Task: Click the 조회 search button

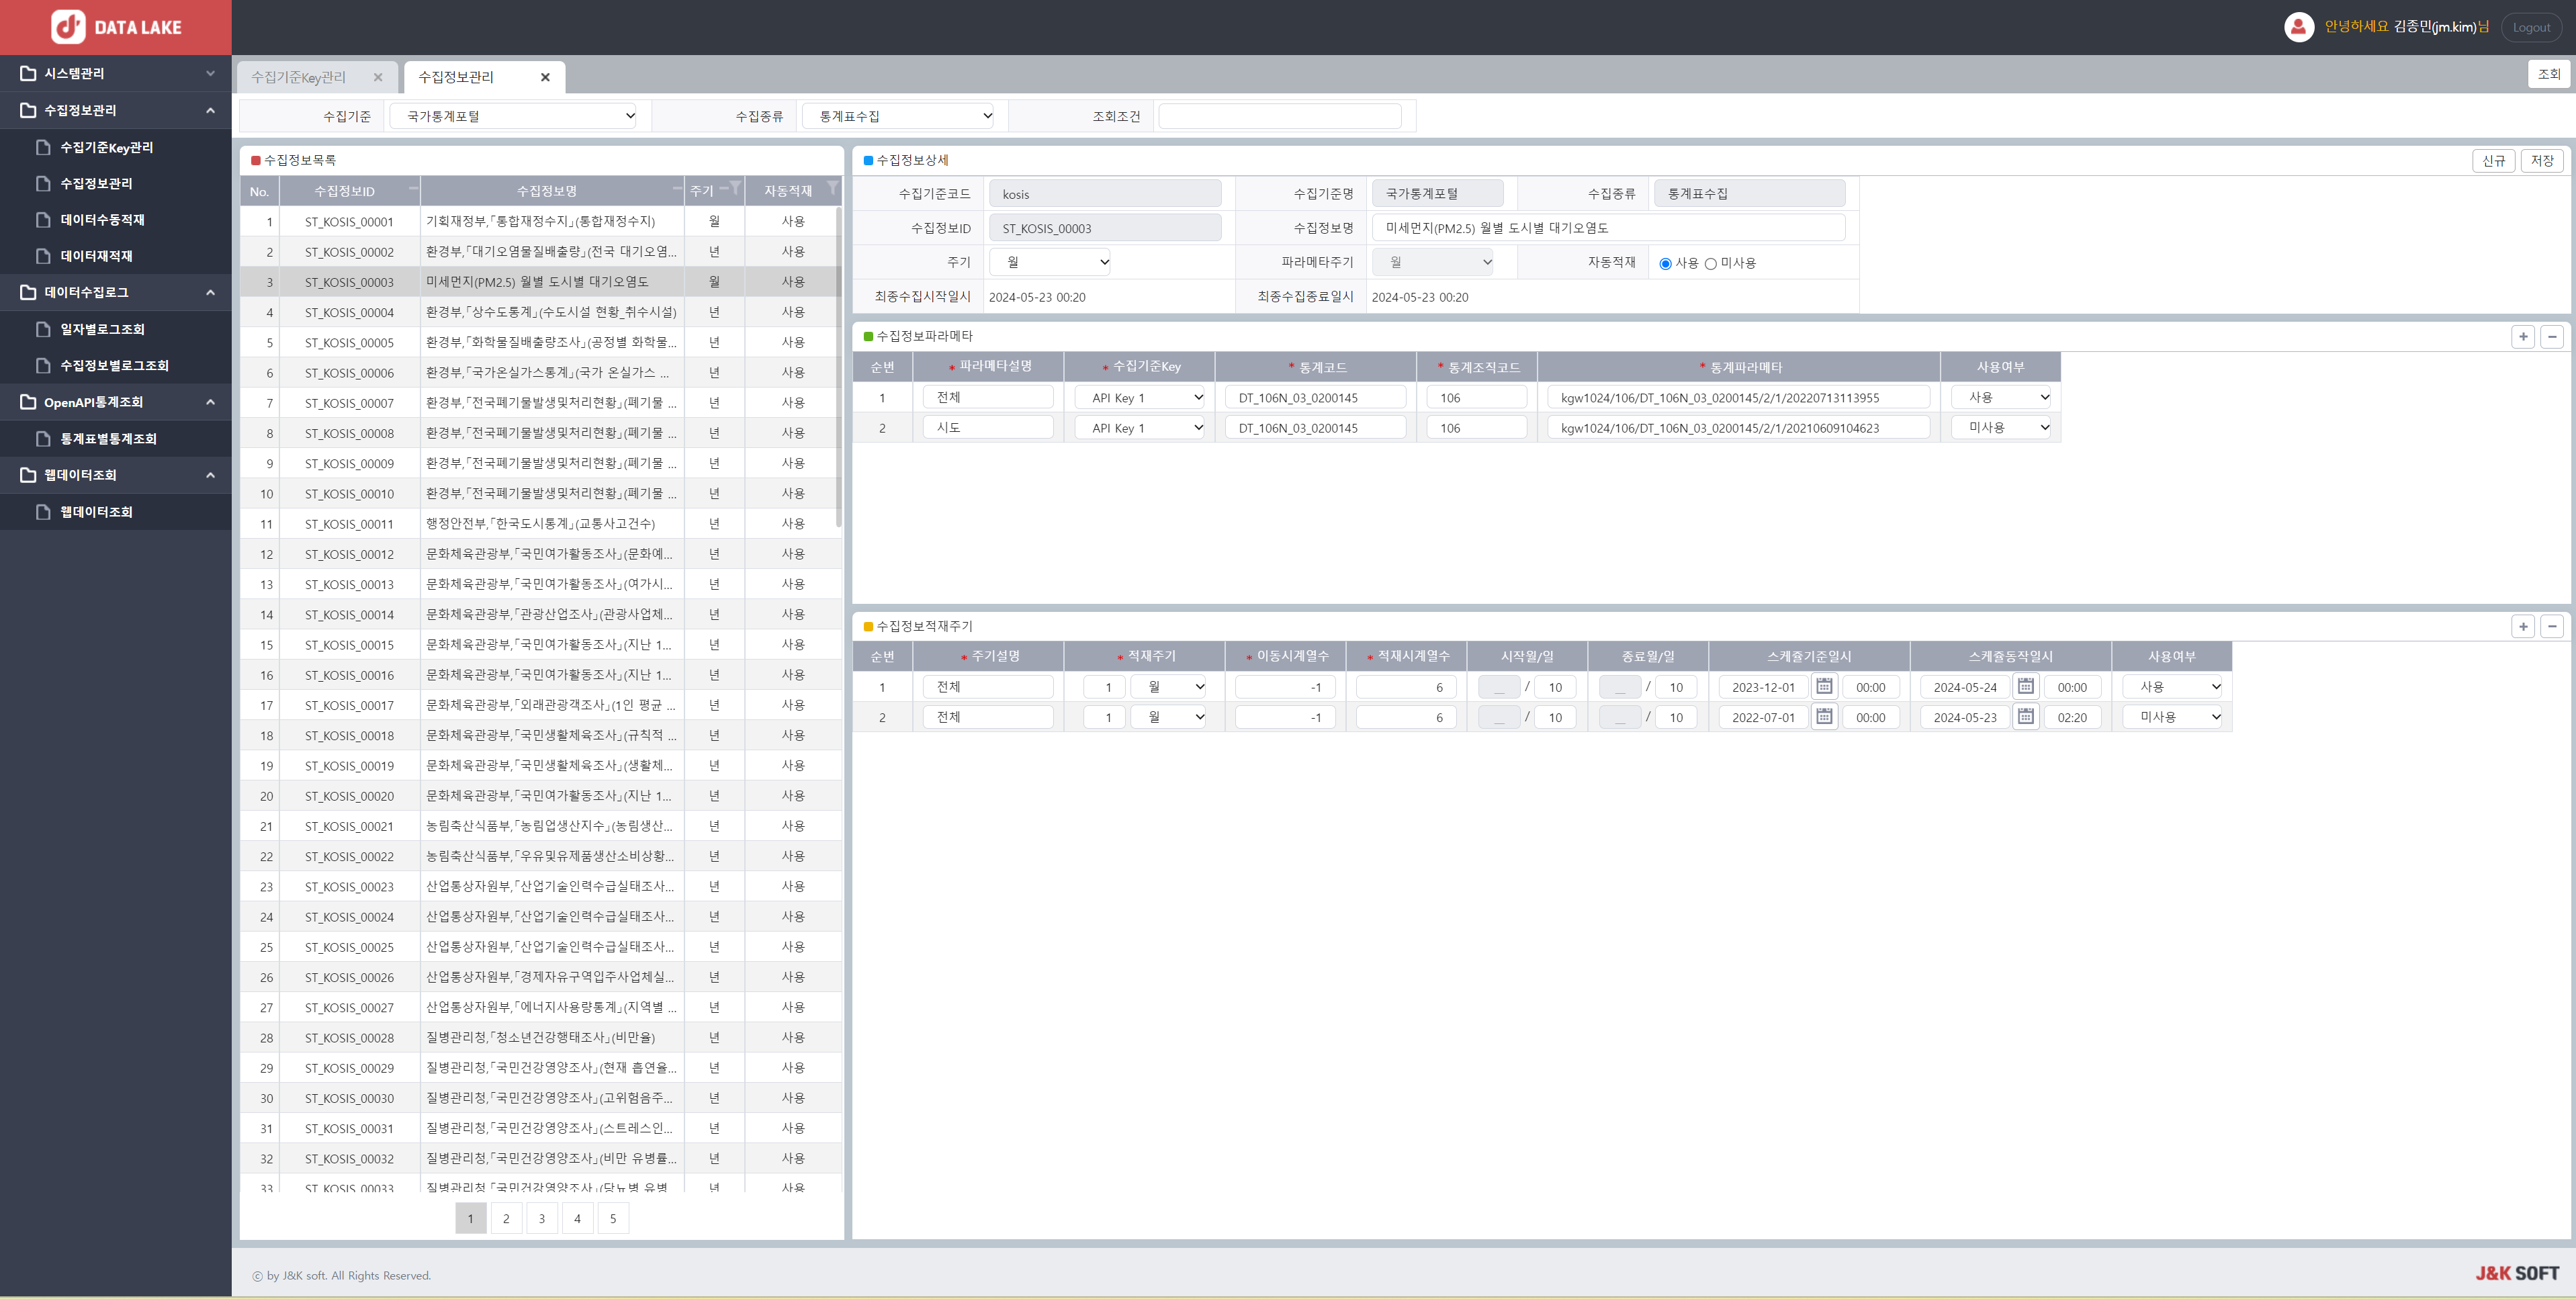Action: tap(2549, 74)
